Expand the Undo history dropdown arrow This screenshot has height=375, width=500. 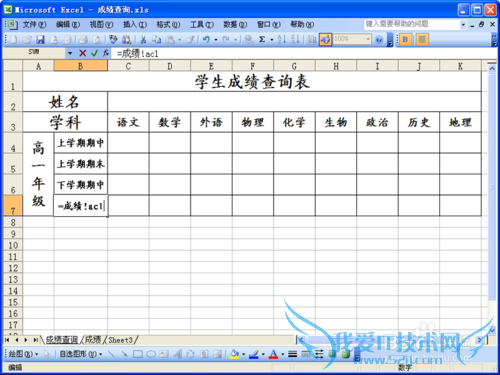pos(216,40)
